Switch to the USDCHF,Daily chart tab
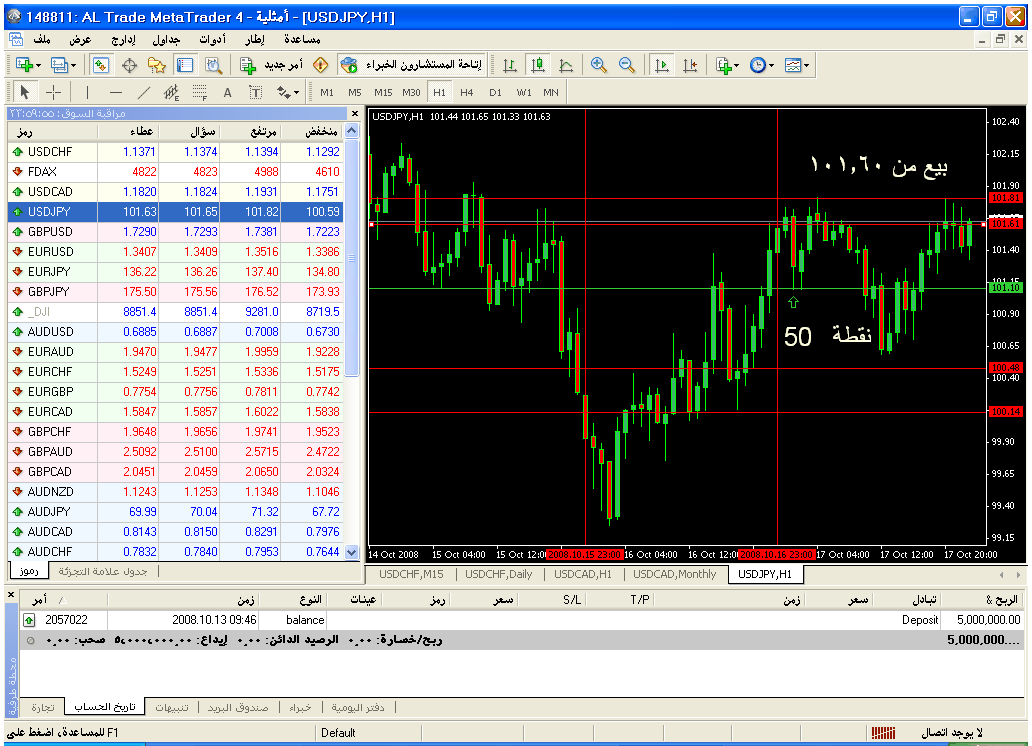This screenshot has width=1032, height=746. tap(498, 574)
